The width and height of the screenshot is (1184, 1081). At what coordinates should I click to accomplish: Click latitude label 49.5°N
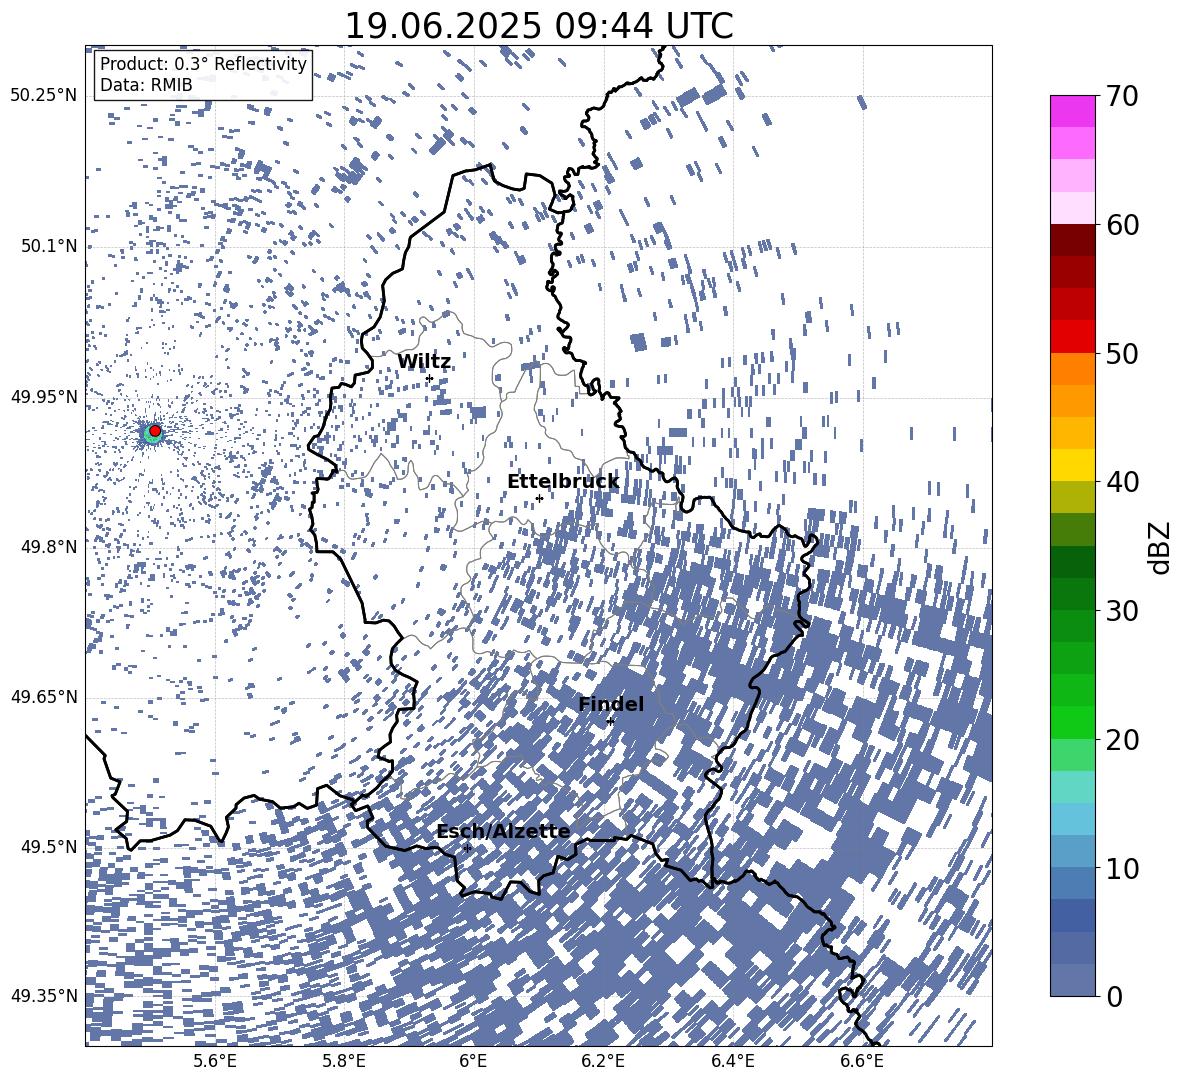coord(49,846)
